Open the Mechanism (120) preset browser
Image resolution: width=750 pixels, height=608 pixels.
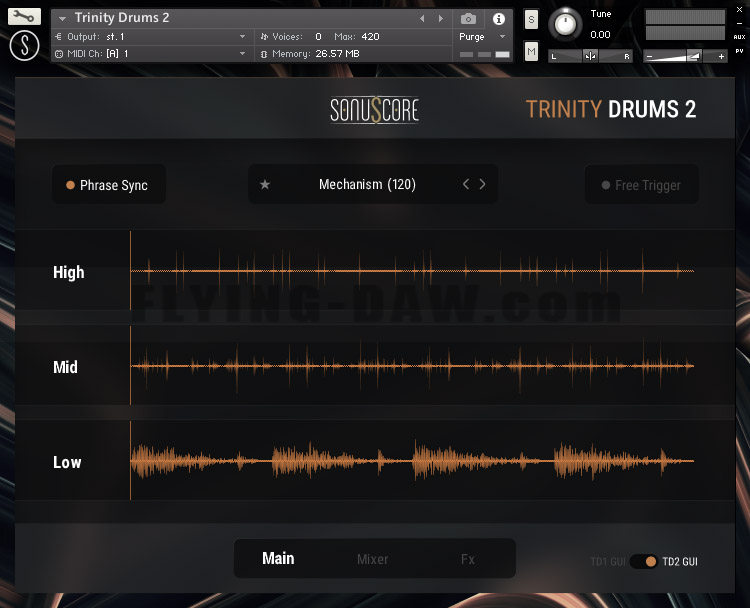point(367,184)
